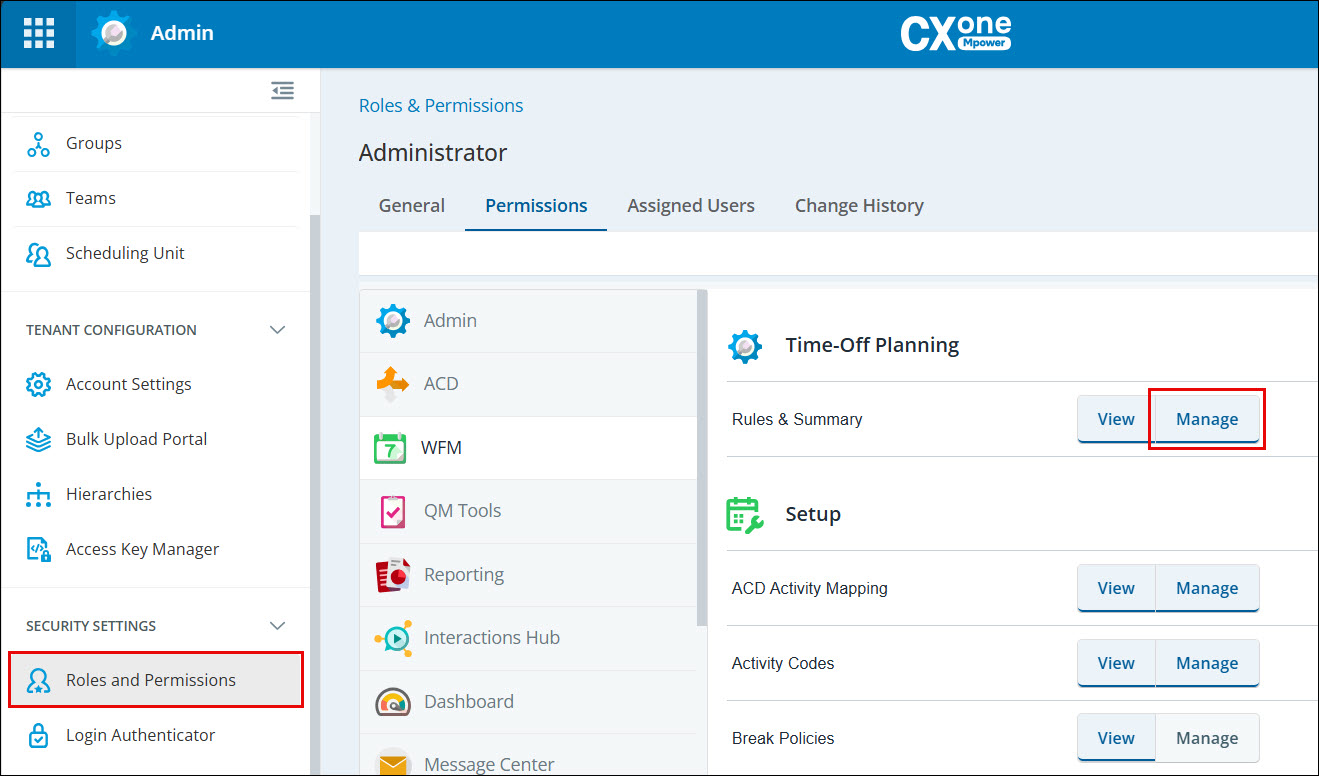This screenshot has width=1319, height=776.
Task: Collapse the sidebar with the menu icon
Action: point(282,91)
